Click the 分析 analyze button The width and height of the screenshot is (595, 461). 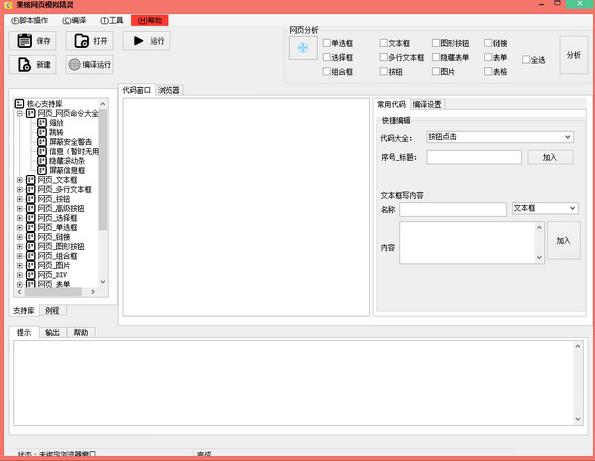573,55
